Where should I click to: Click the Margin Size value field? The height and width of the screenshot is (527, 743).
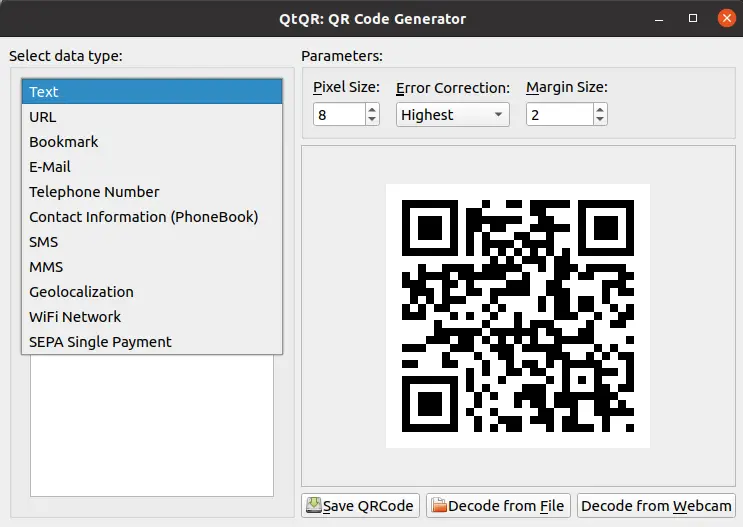(x=560, y=115)
